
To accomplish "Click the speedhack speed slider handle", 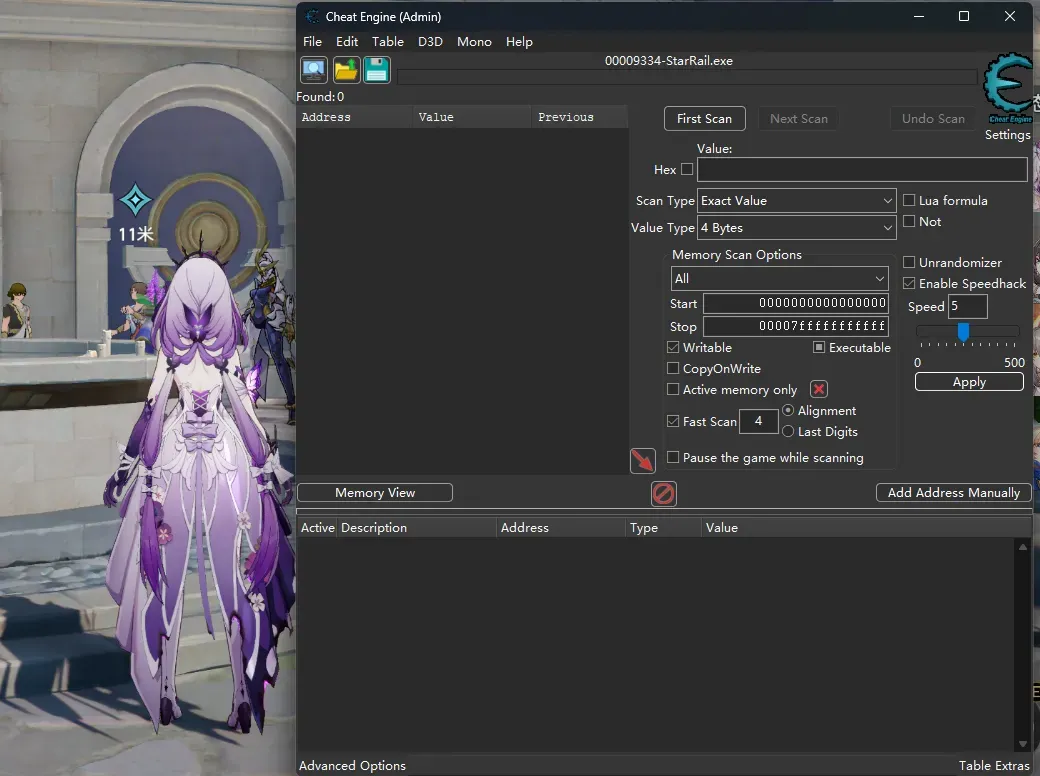I will coord(963,332).
